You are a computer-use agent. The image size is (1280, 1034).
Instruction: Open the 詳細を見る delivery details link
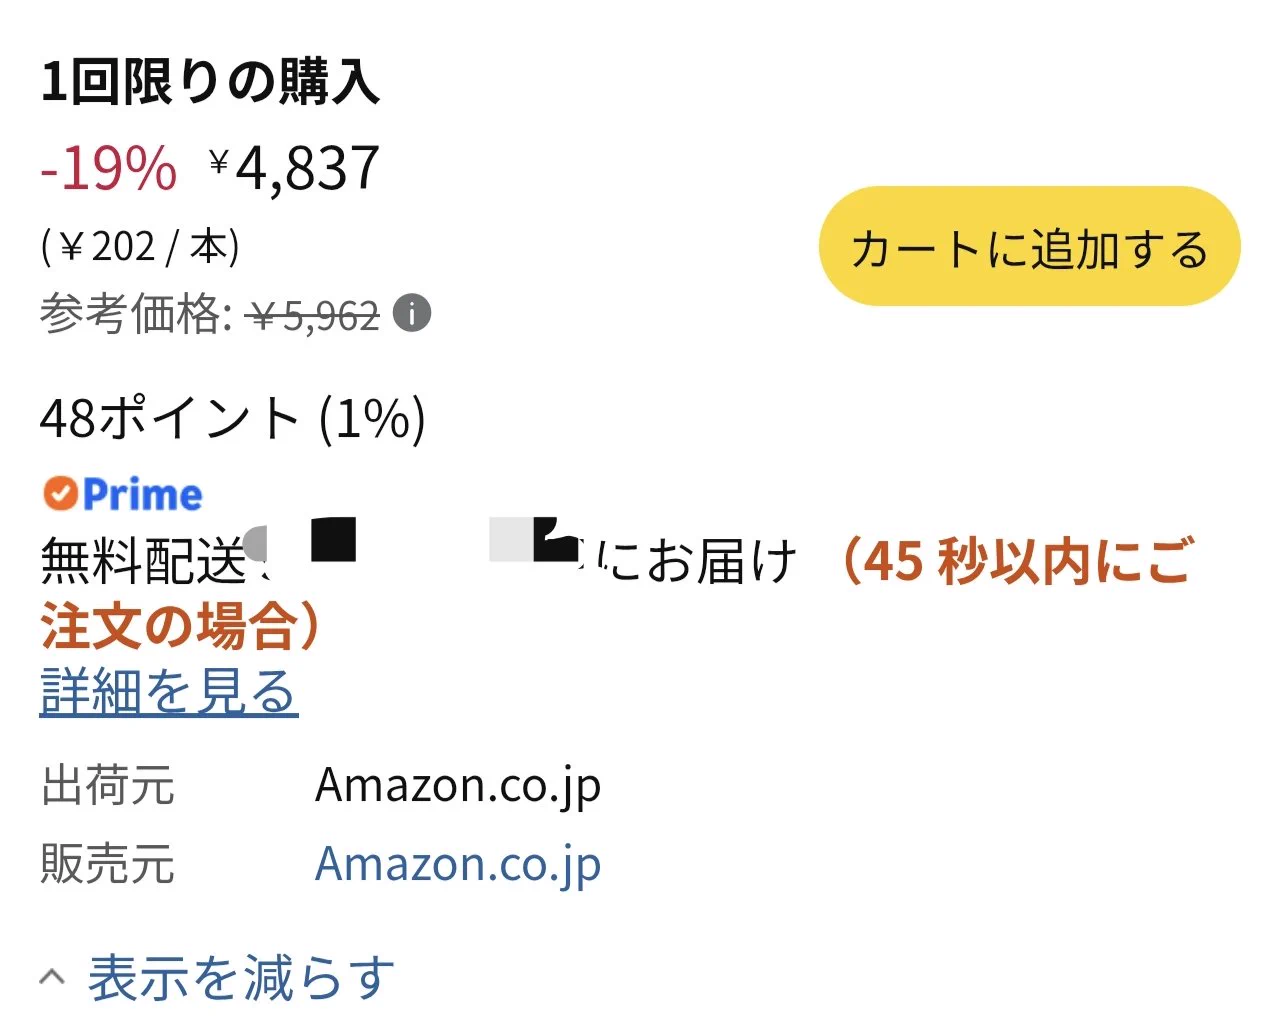click(169, 691)
